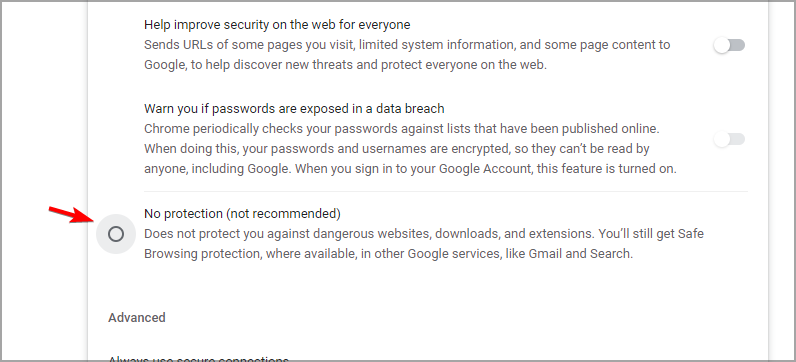Click Warn you if passwords are exposed heading
Viewport: 796px width, 362px height.
click(x=294, y=109)
